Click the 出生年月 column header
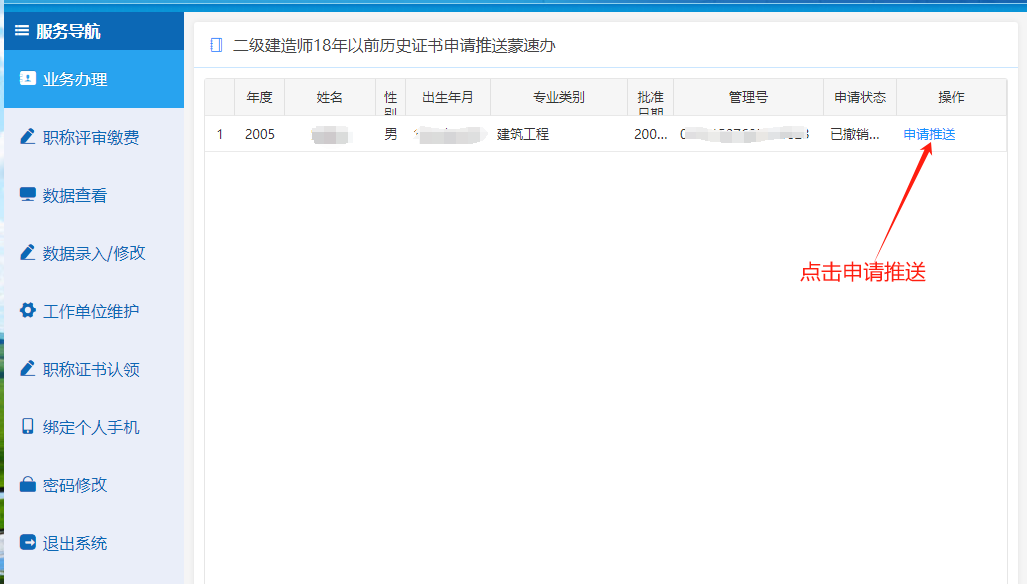The height and width of the screenshot is (584, 1027). [448, 97]
